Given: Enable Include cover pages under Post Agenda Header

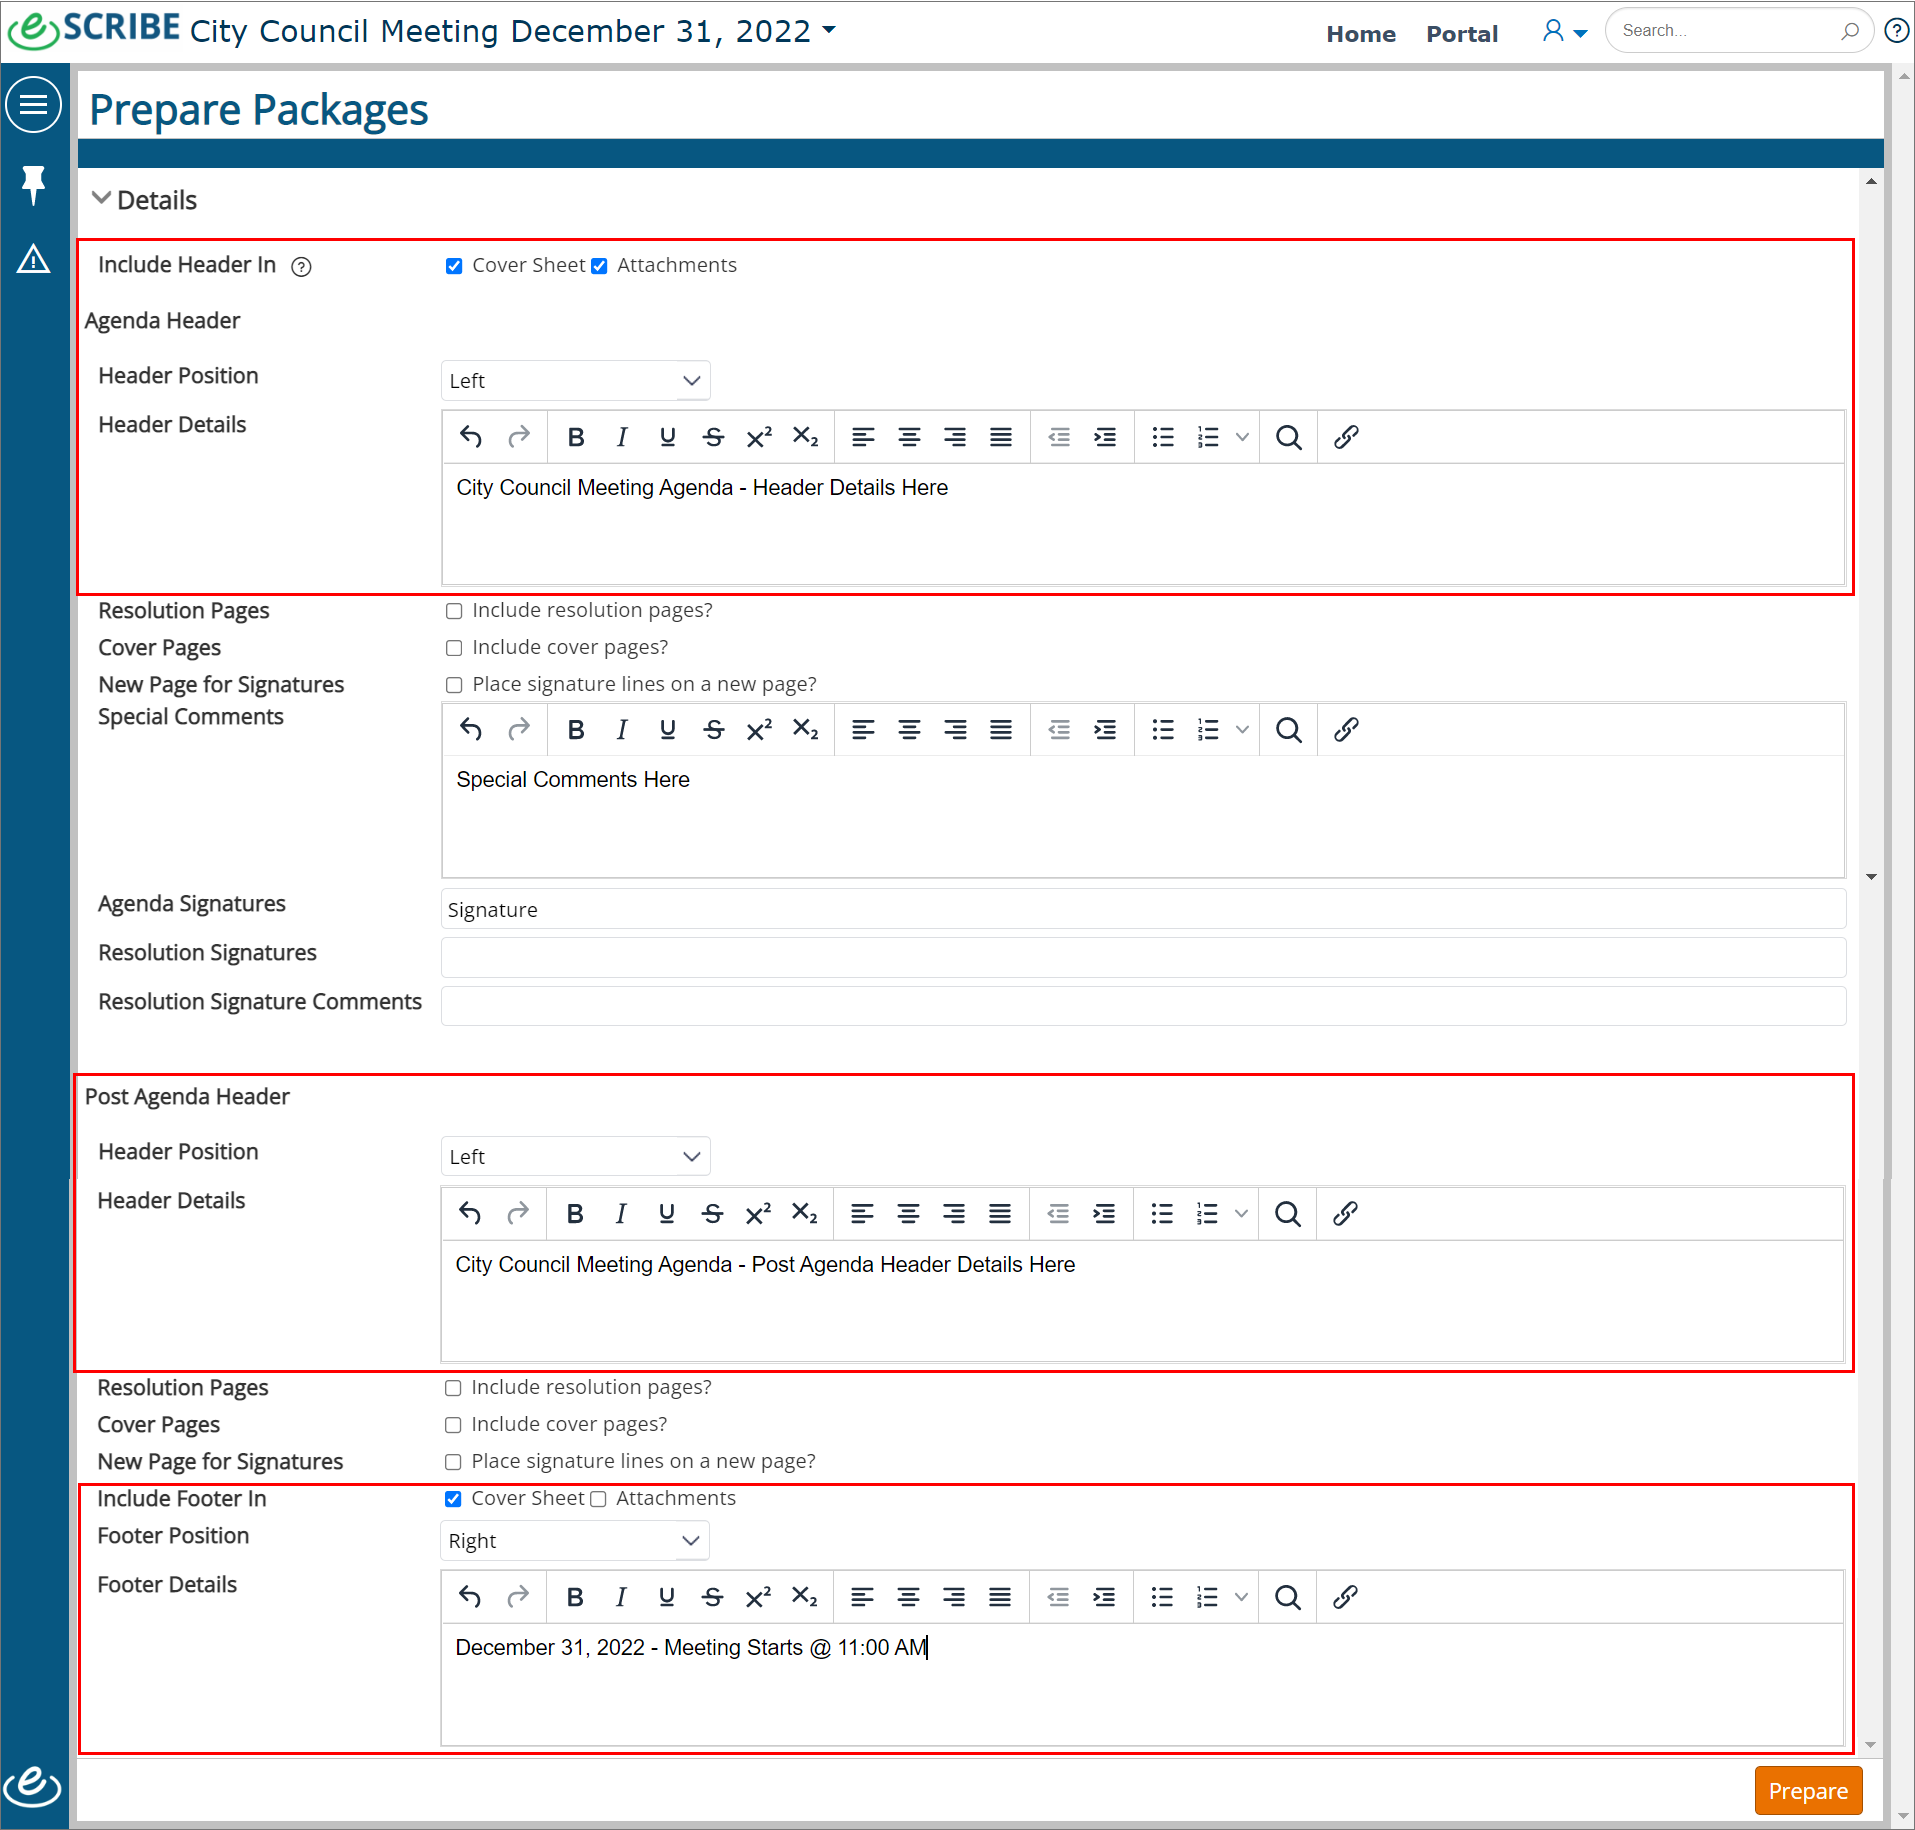Looking at the screenshot, I should [x=453, y=1425].
